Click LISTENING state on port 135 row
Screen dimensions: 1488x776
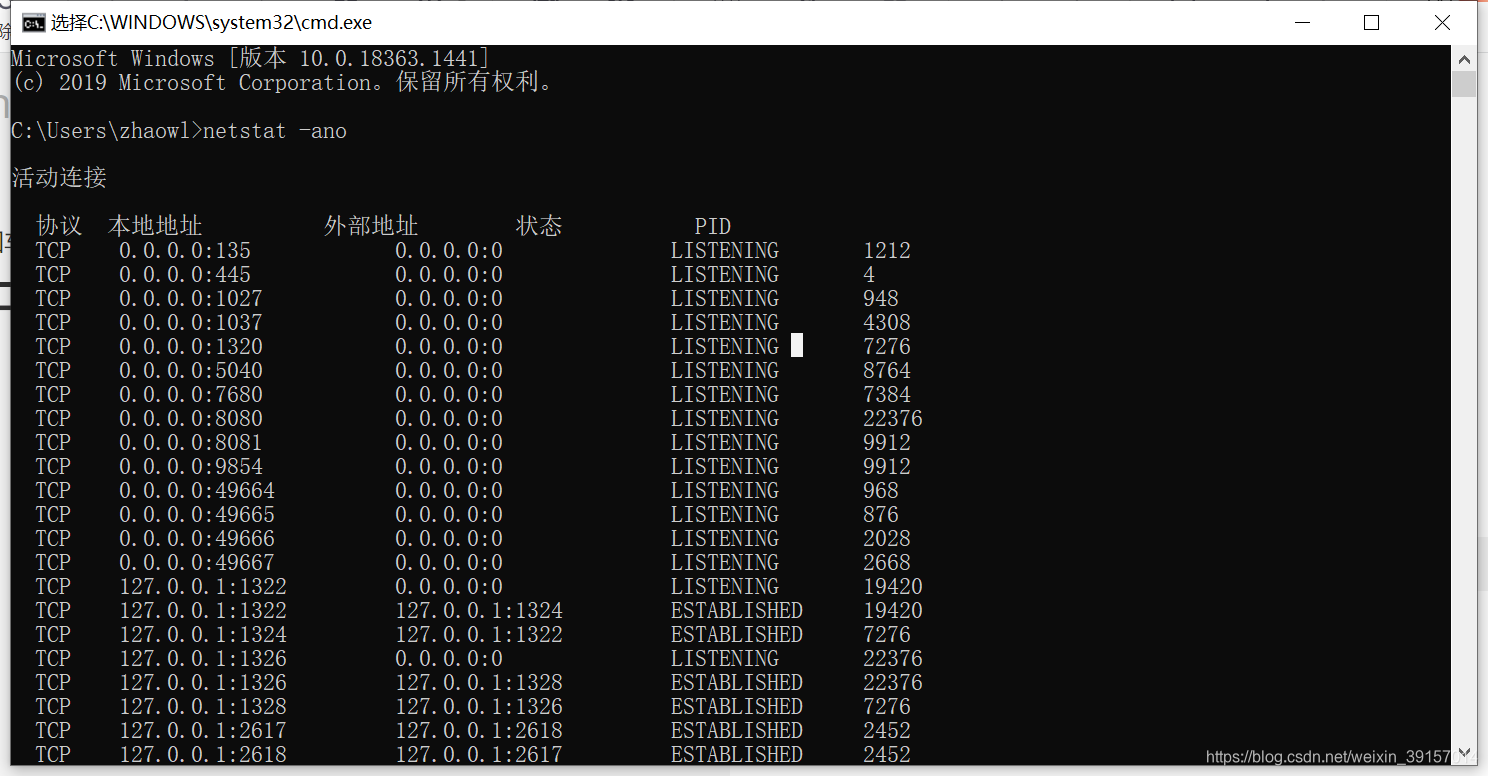(725, 250)
